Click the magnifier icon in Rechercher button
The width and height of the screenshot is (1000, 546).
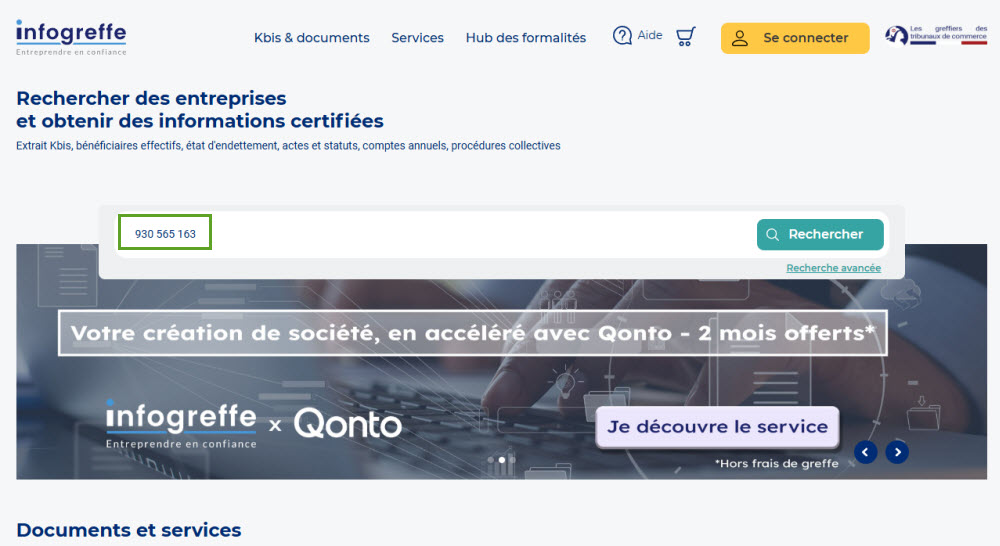[x=772, y=235]
